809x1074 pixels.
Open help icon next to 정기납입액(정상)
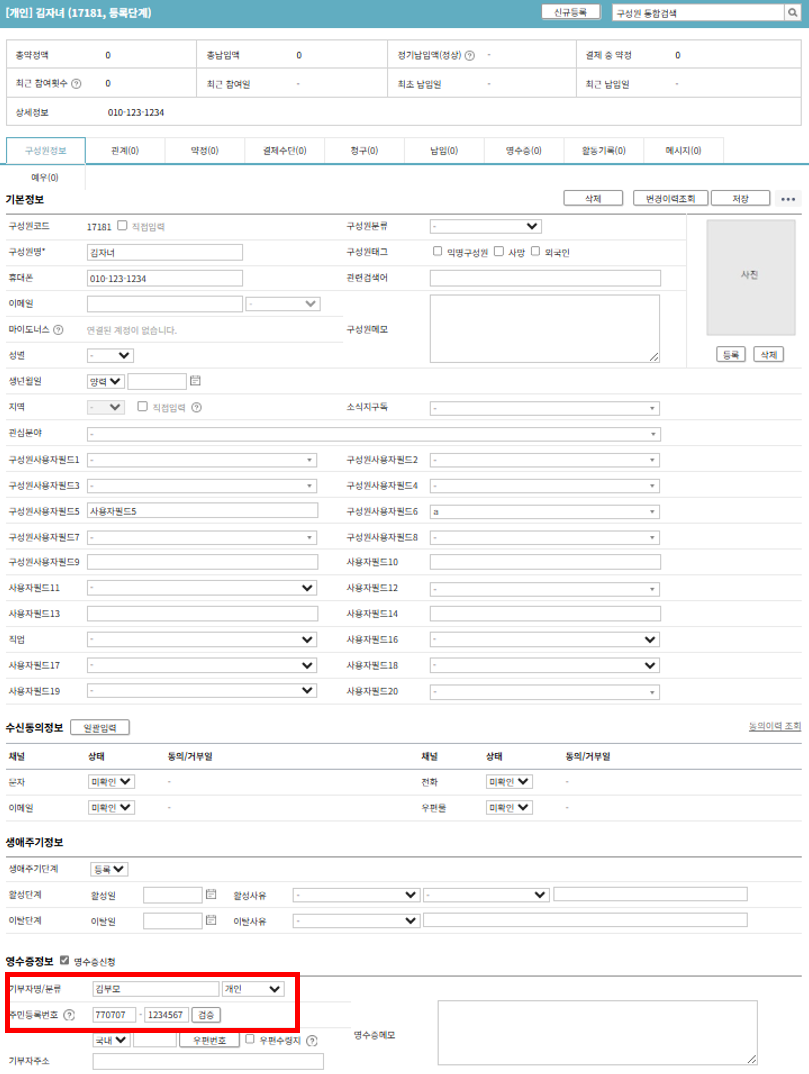tap(470, 55)
